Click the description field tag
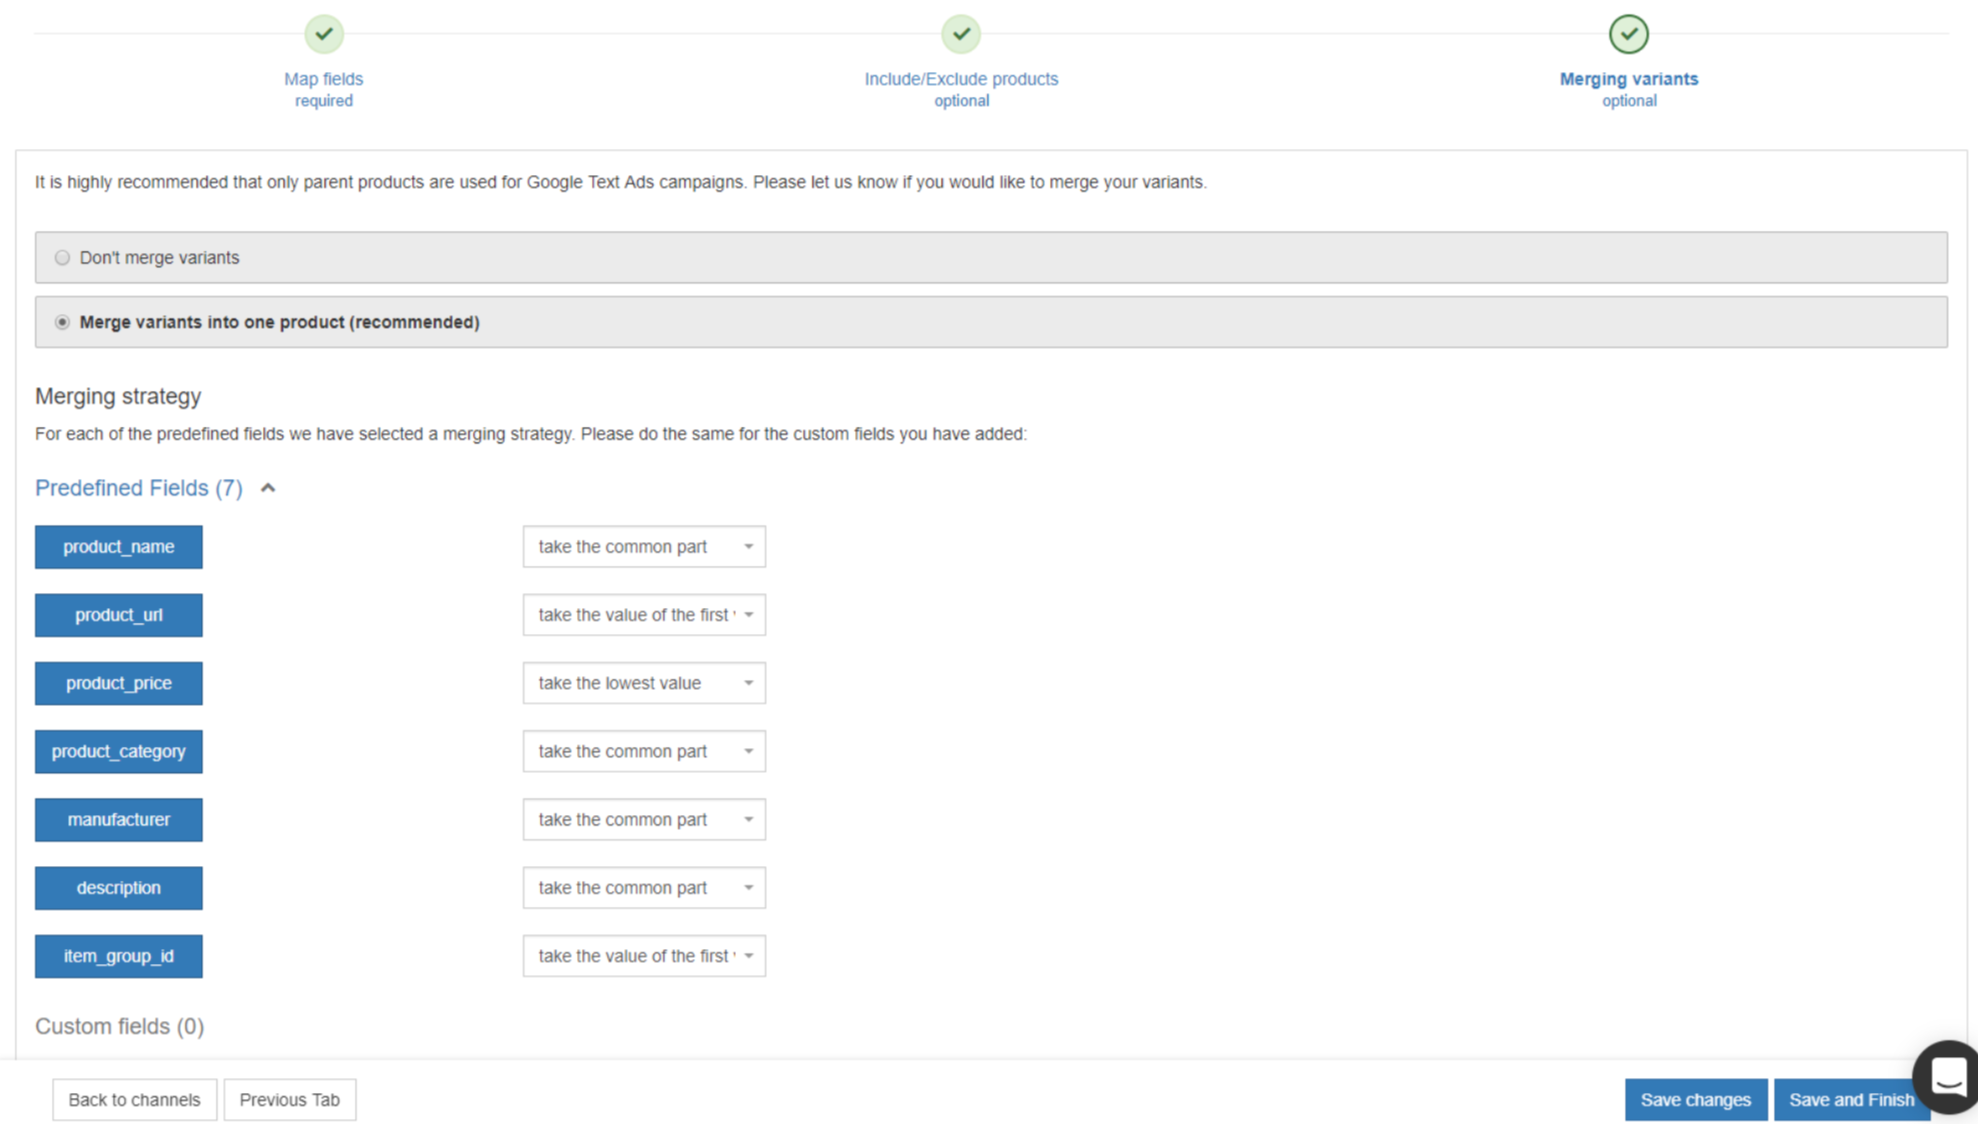The width and height of the screenshot is (1978, 1124). point(118,888)
